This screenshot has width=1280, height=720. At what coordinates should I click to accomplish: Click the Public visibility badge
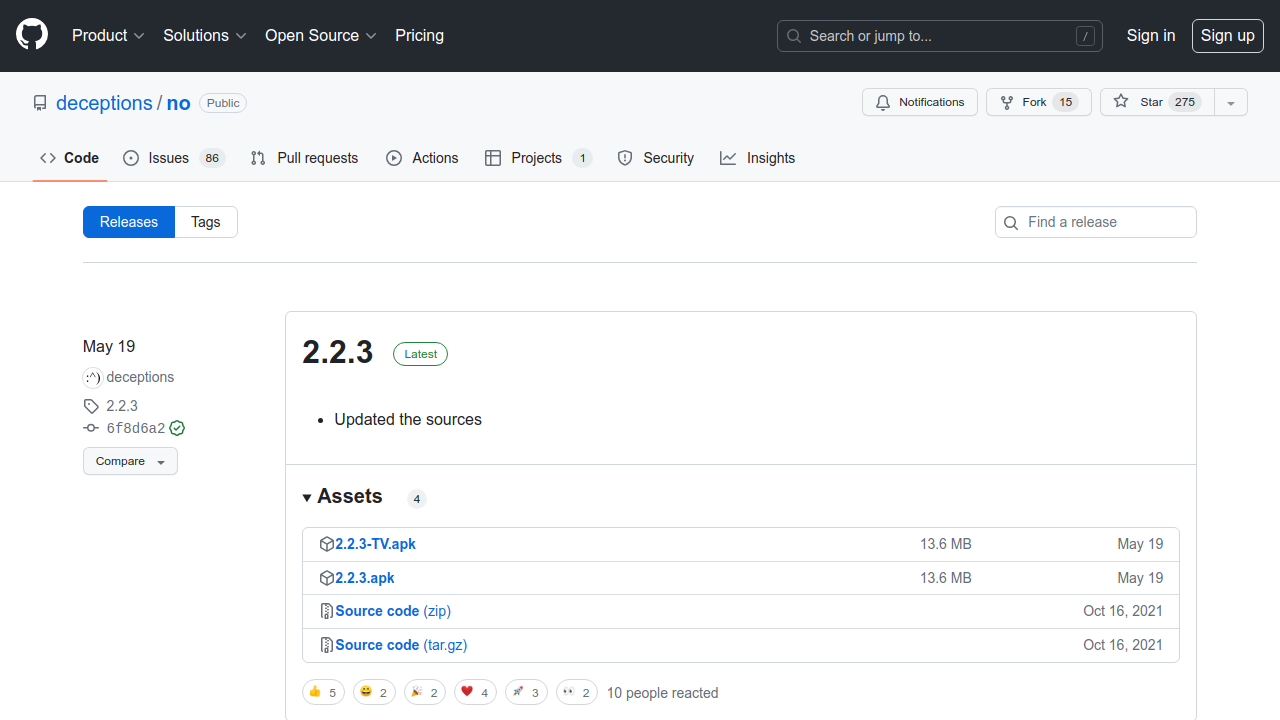point(223,103)
